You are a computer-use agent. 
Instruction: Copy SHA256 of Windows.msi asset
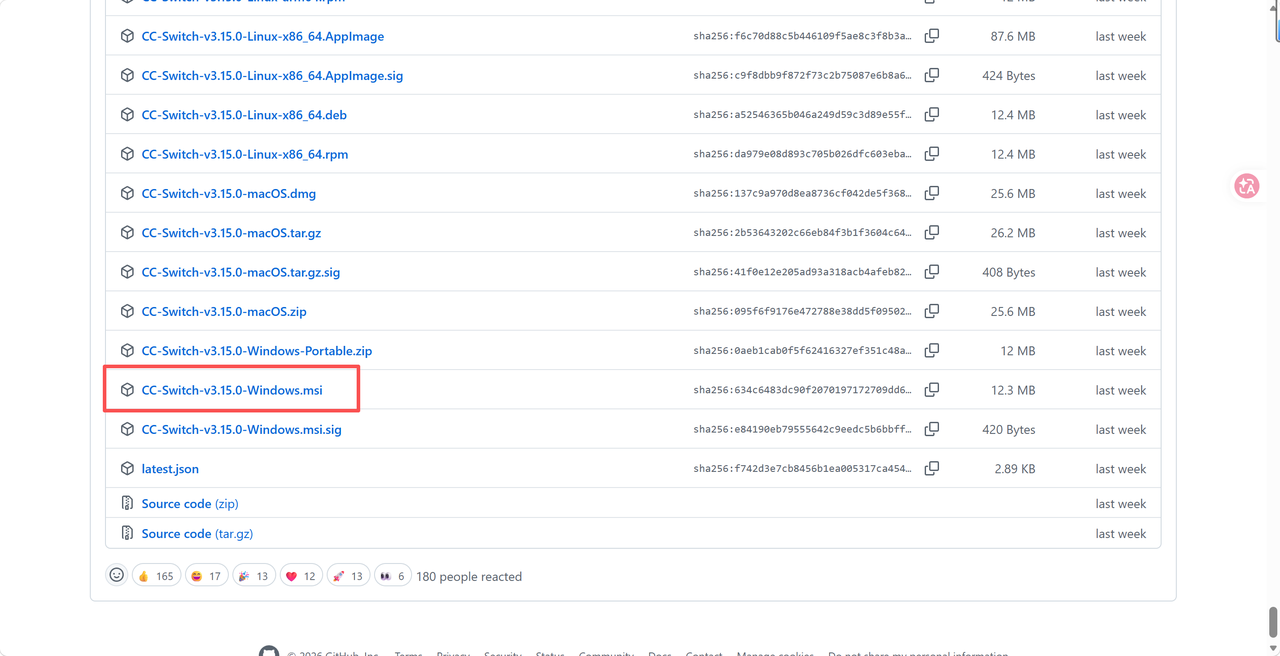(931, 390)
